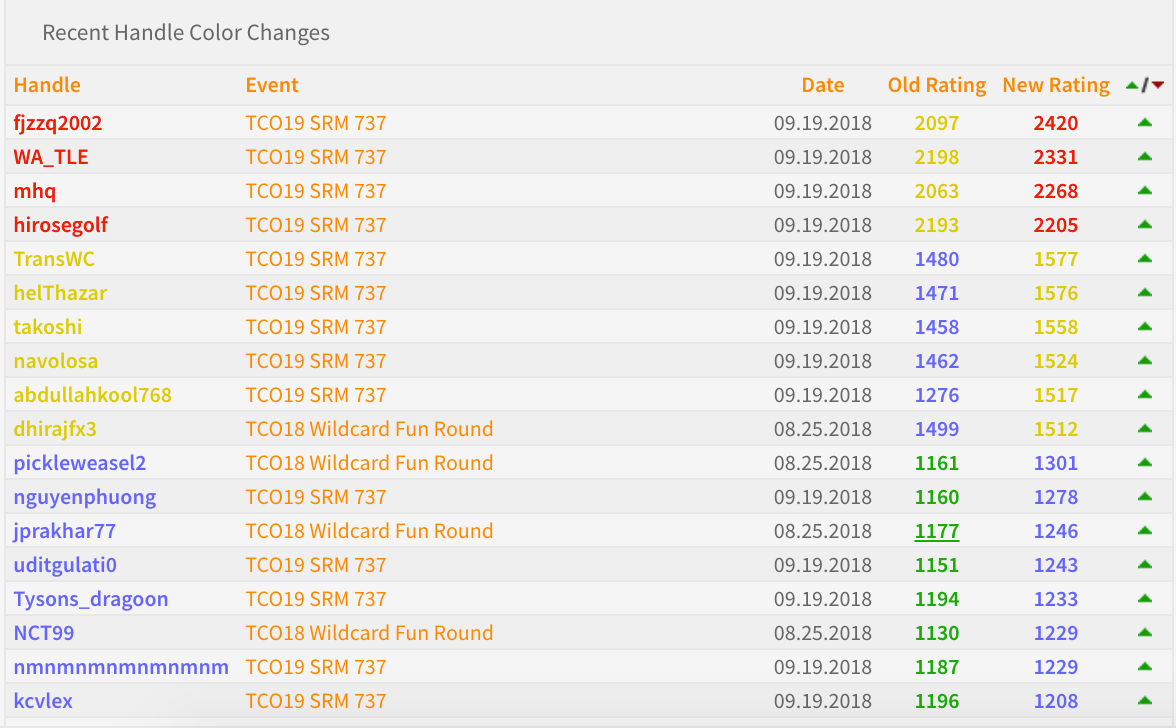Open TCO18 Wildcard Fun Round for pickleweasel2

(x=369, y=463)
